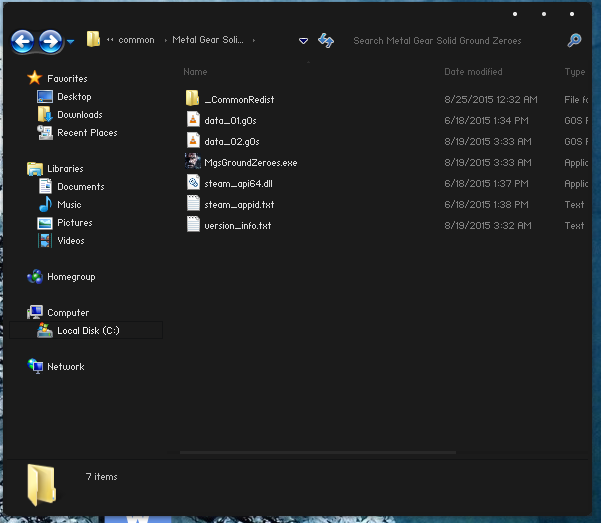Sort by Type column header
601x523 pixels.
(x=575, y=72)
